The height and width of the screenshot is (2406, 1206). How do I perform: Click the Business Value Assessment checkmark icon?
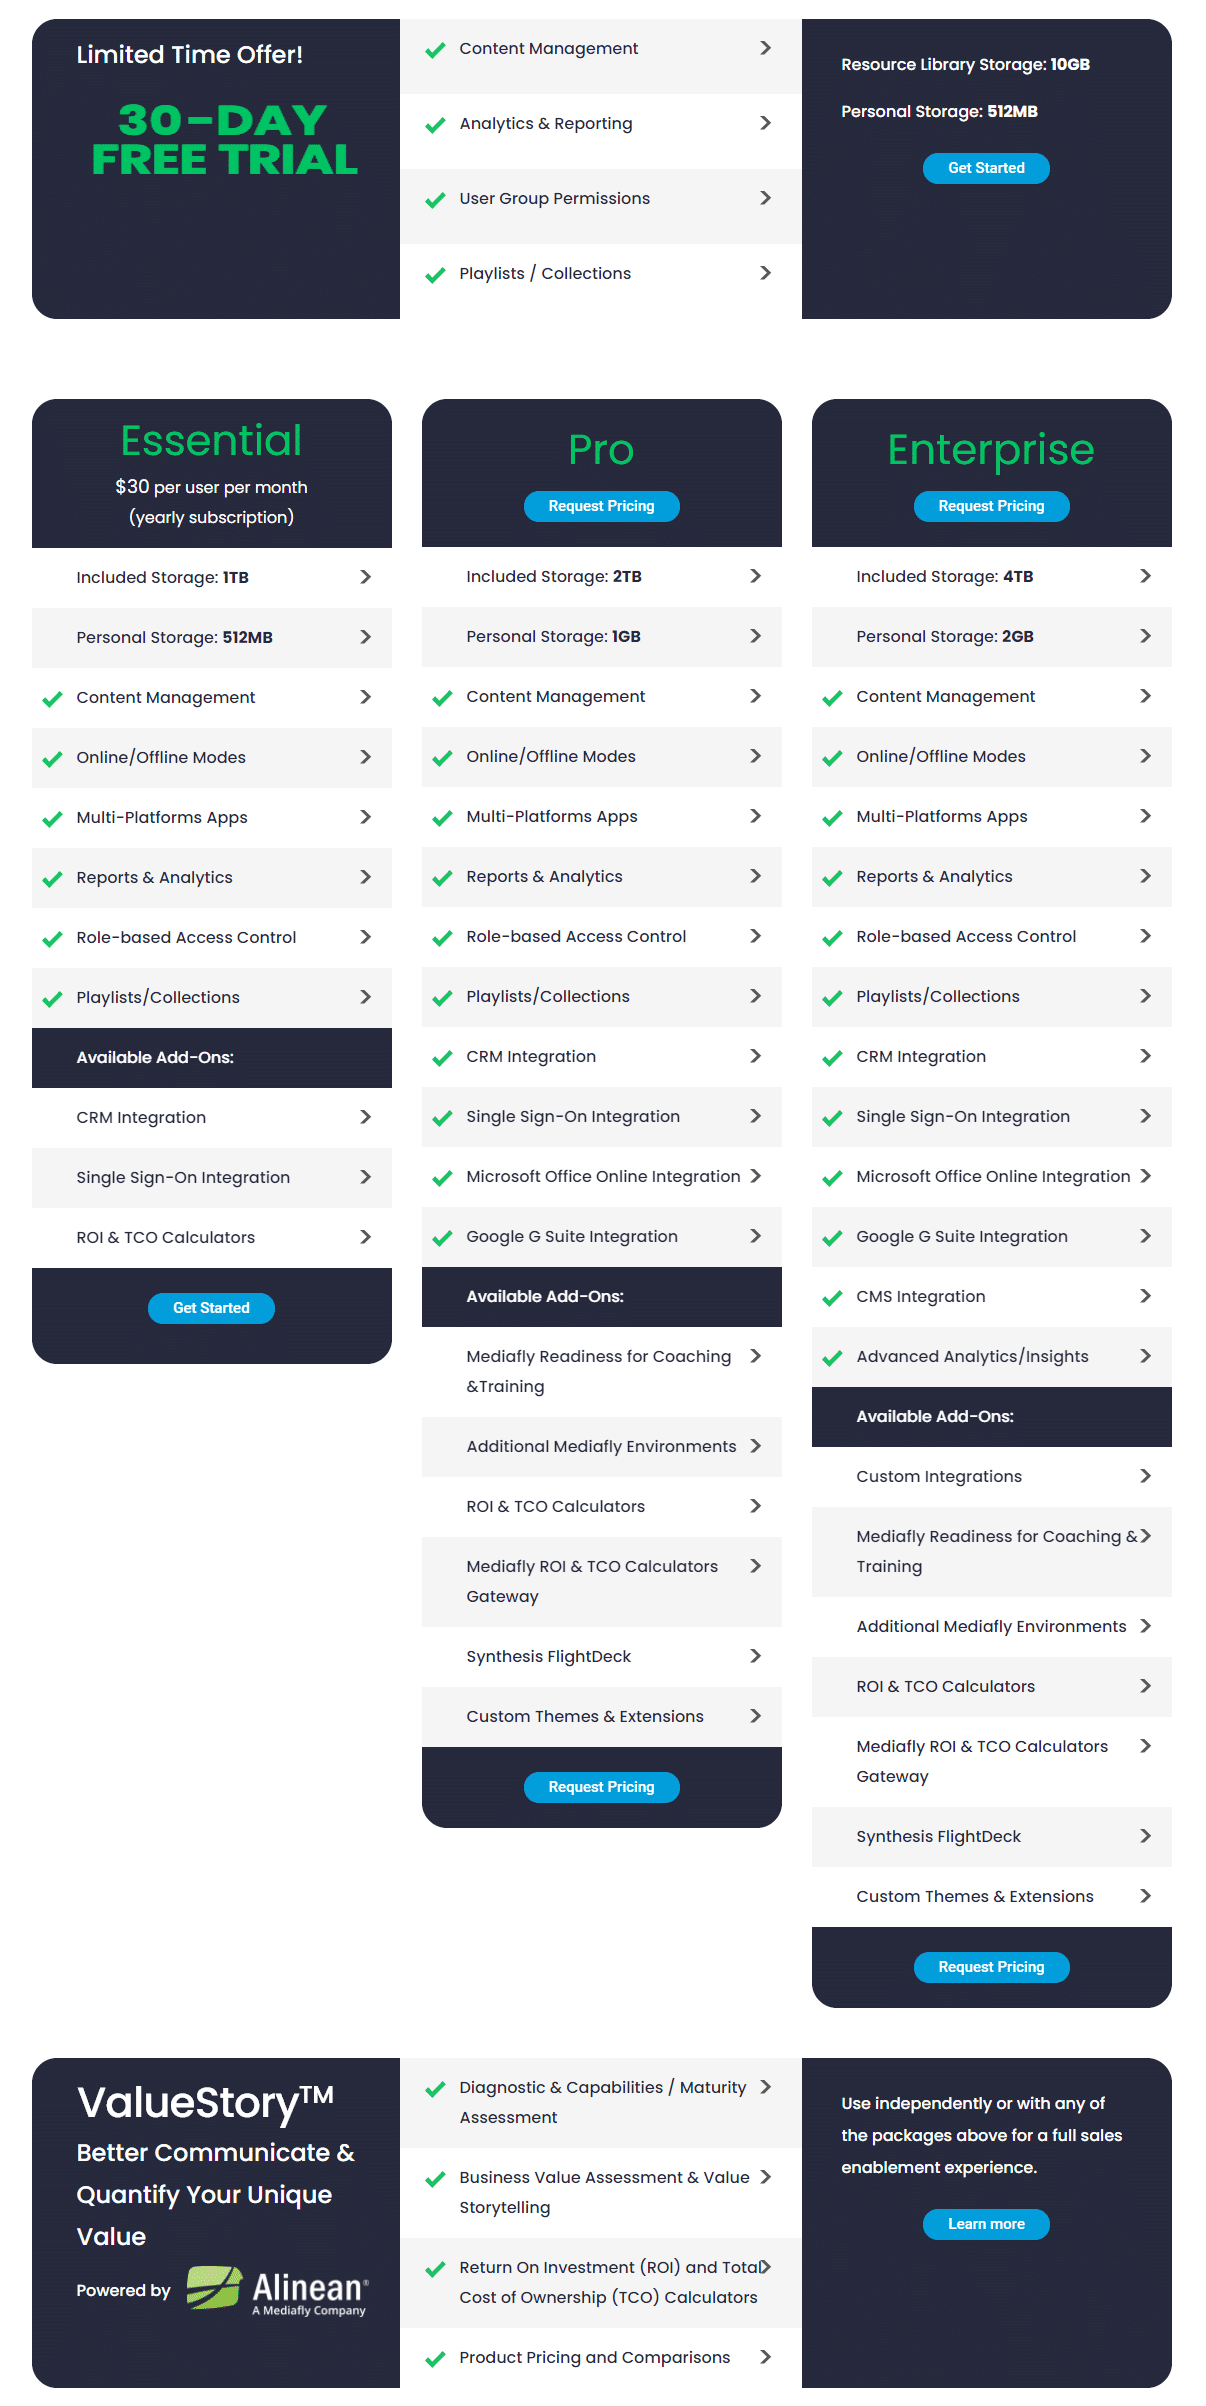pyautogui.click(x=435, y=2178)
